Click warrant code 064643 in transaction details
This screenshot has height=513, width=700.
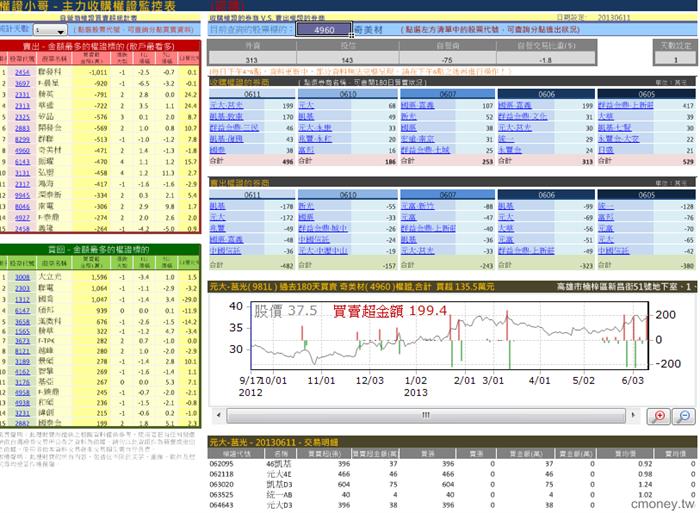(x=221, y=505)
